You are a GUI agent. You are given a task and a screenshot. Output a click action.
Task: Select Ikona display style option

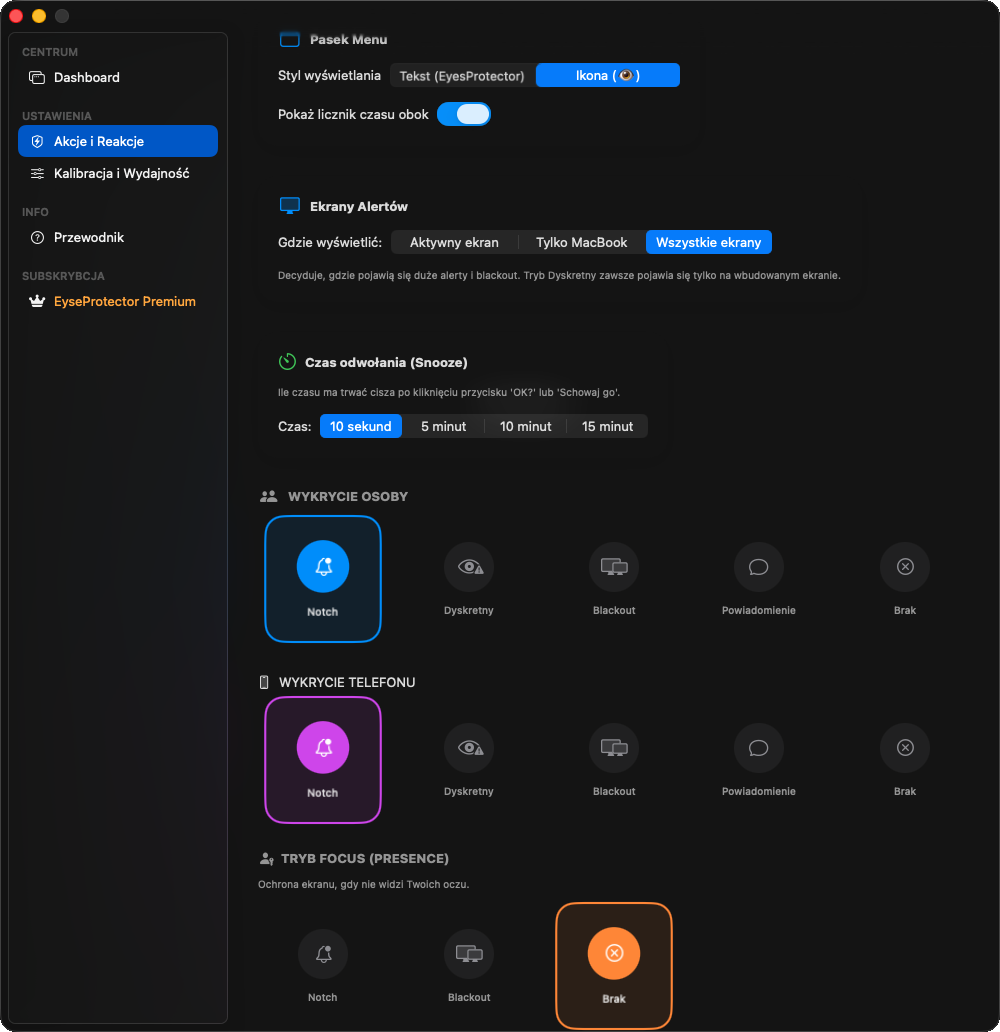608,76
